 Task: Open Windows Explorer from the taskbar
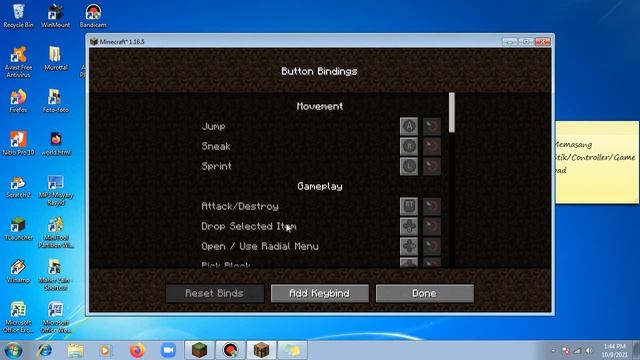click(x=76, y=350)
